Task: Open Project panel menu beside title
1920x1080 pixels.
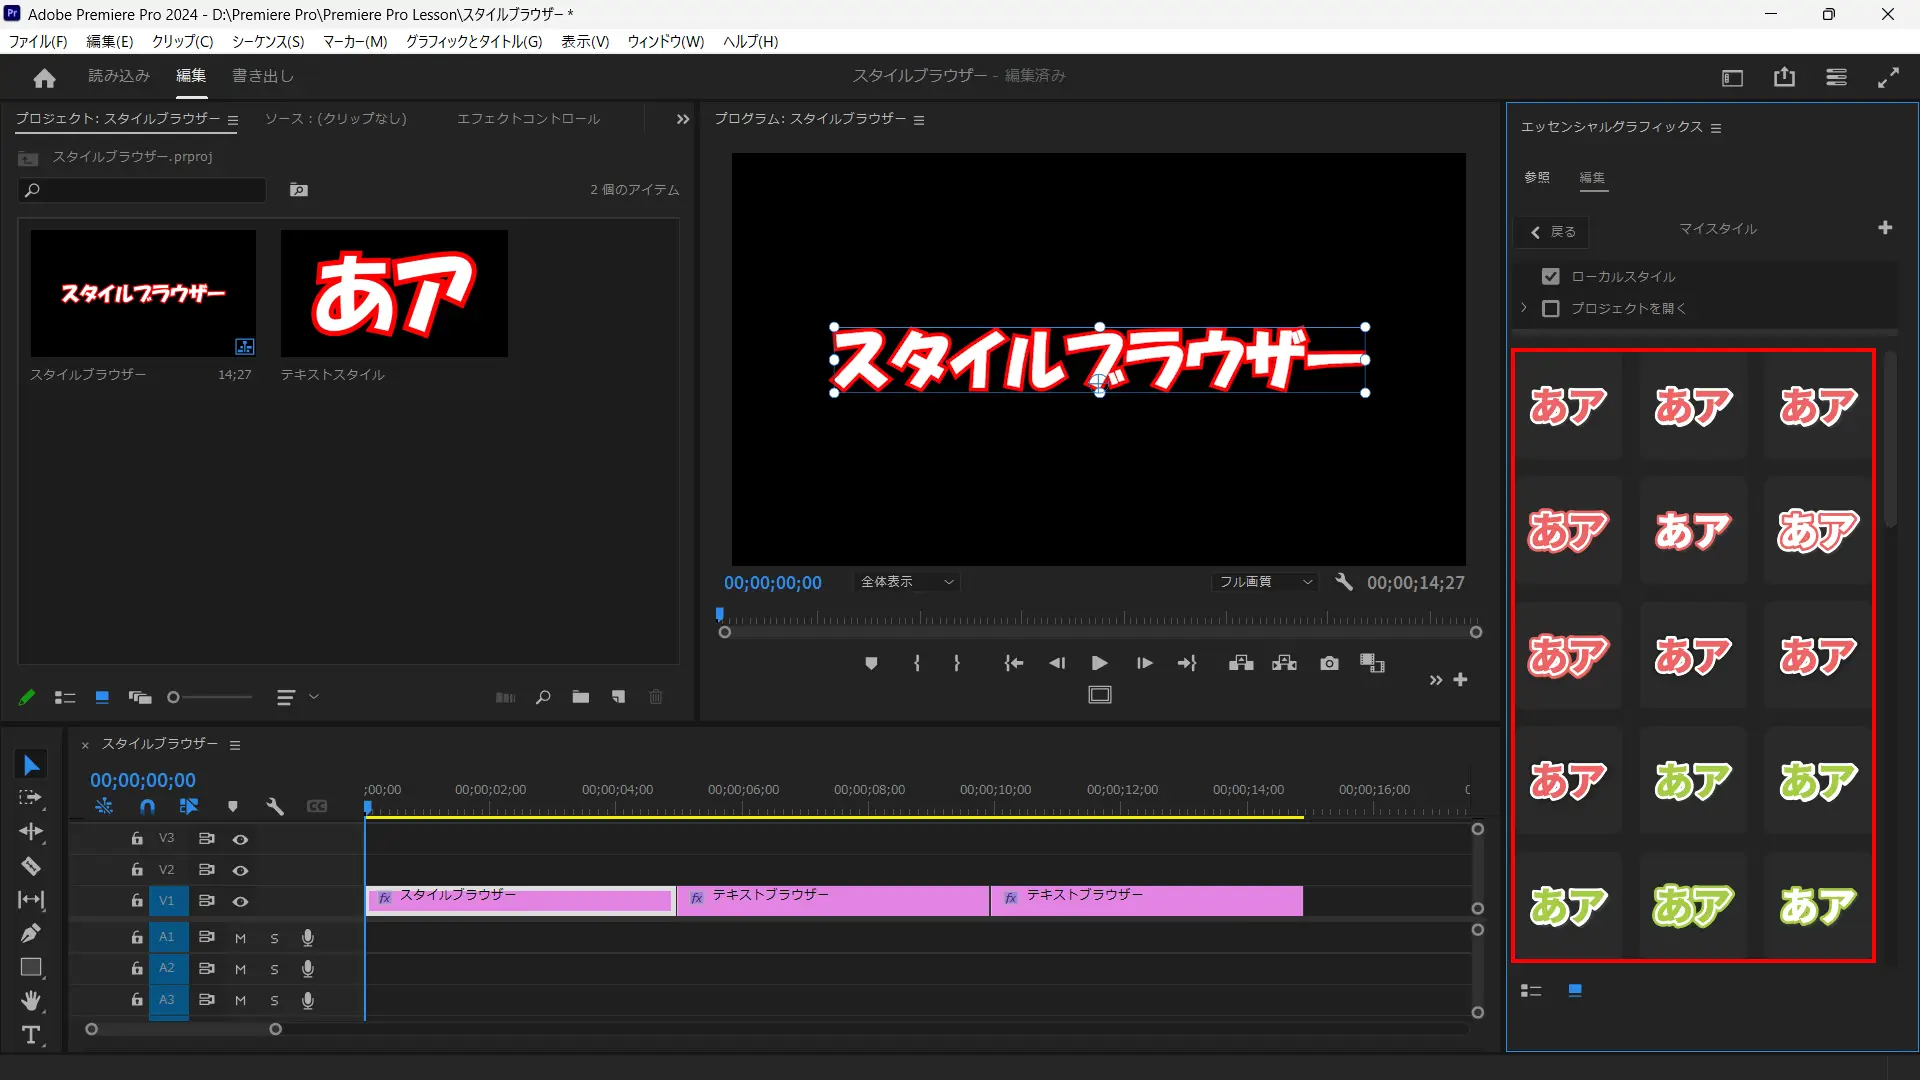Action: [x=233, y=120]
